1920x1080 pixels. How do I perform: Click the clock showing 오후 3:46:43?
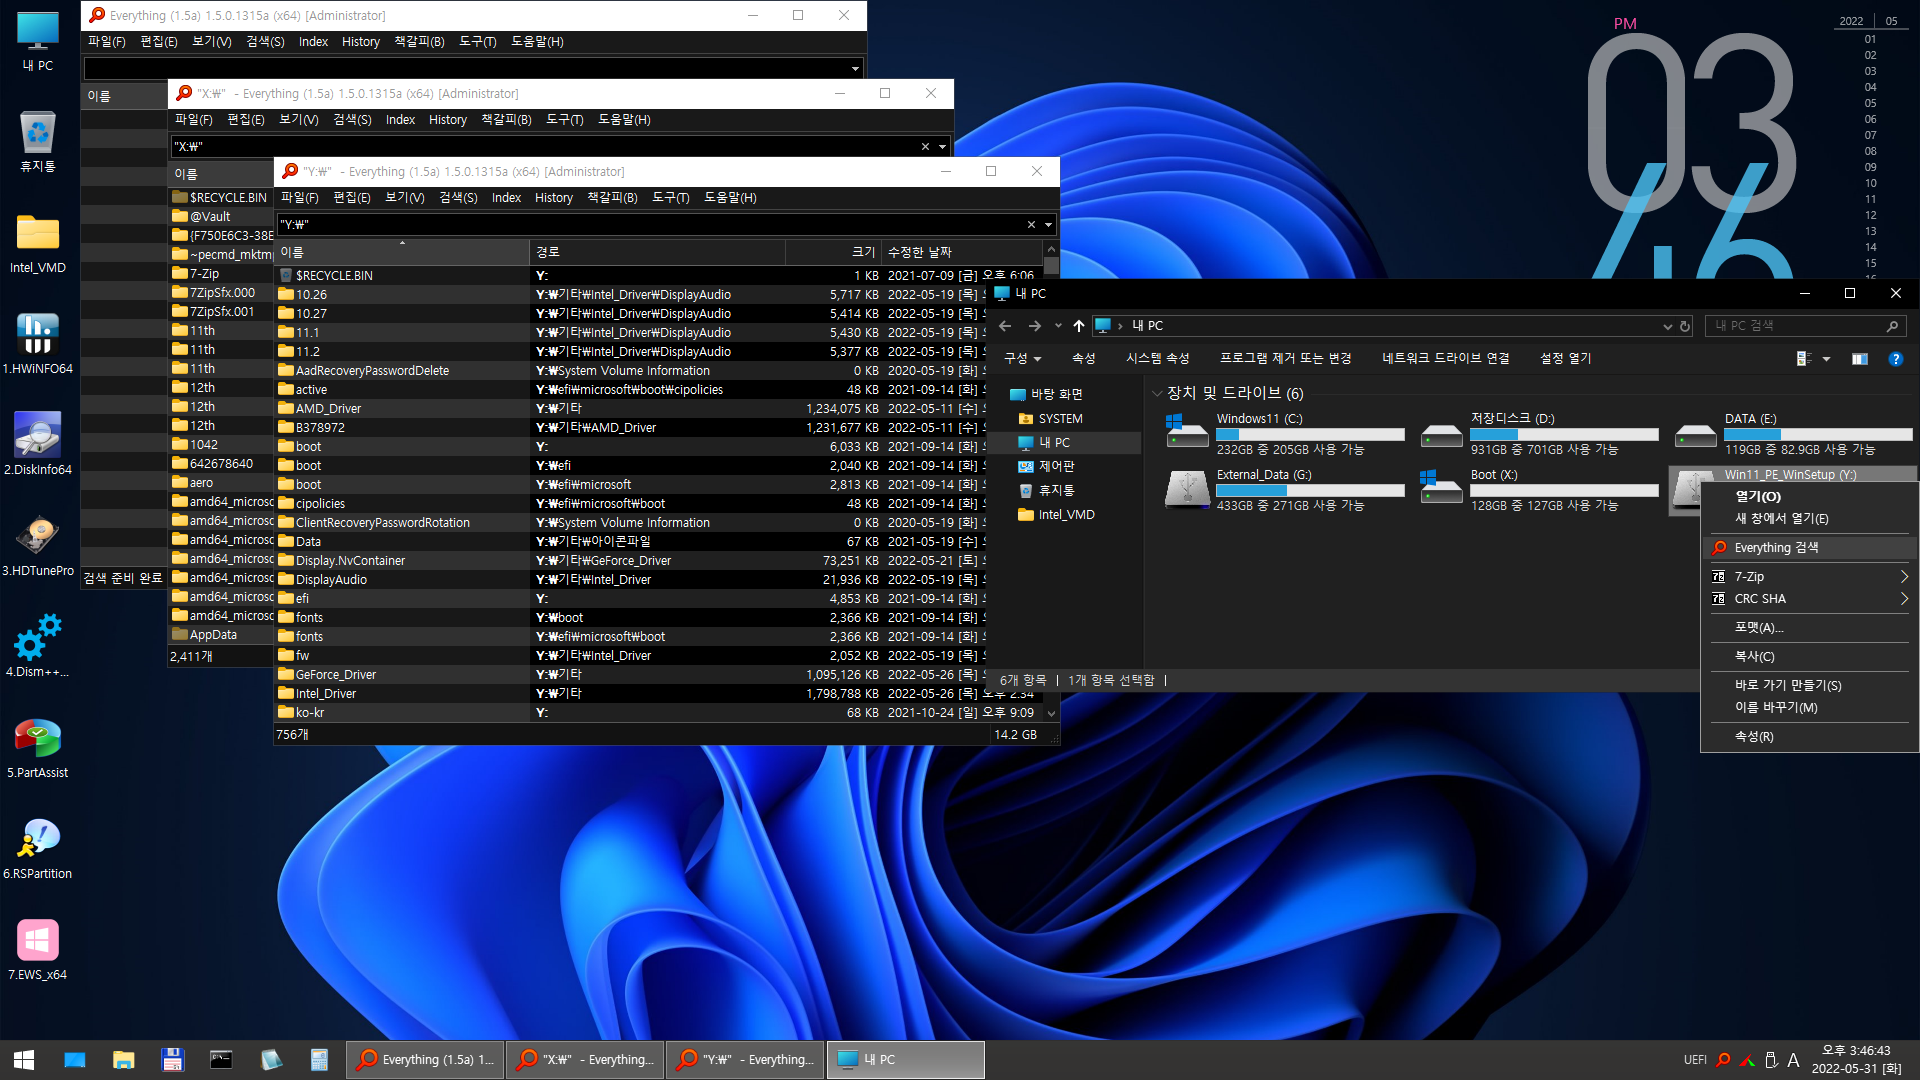[1856, 1051]
